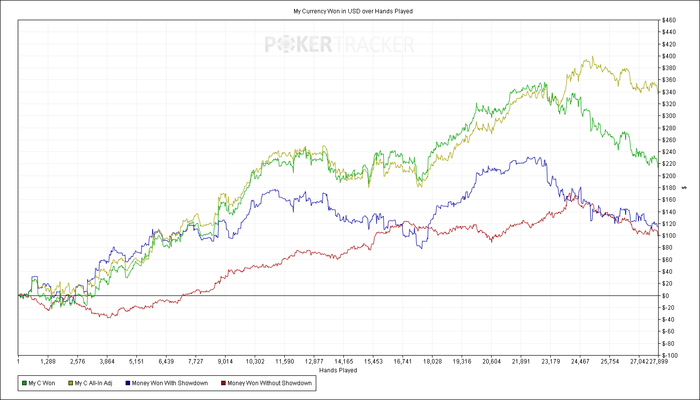The width and height of the screenshot is (700, 400).
Task: Click the 'Hands Played' x-axis title
Action: click(338, 371)
